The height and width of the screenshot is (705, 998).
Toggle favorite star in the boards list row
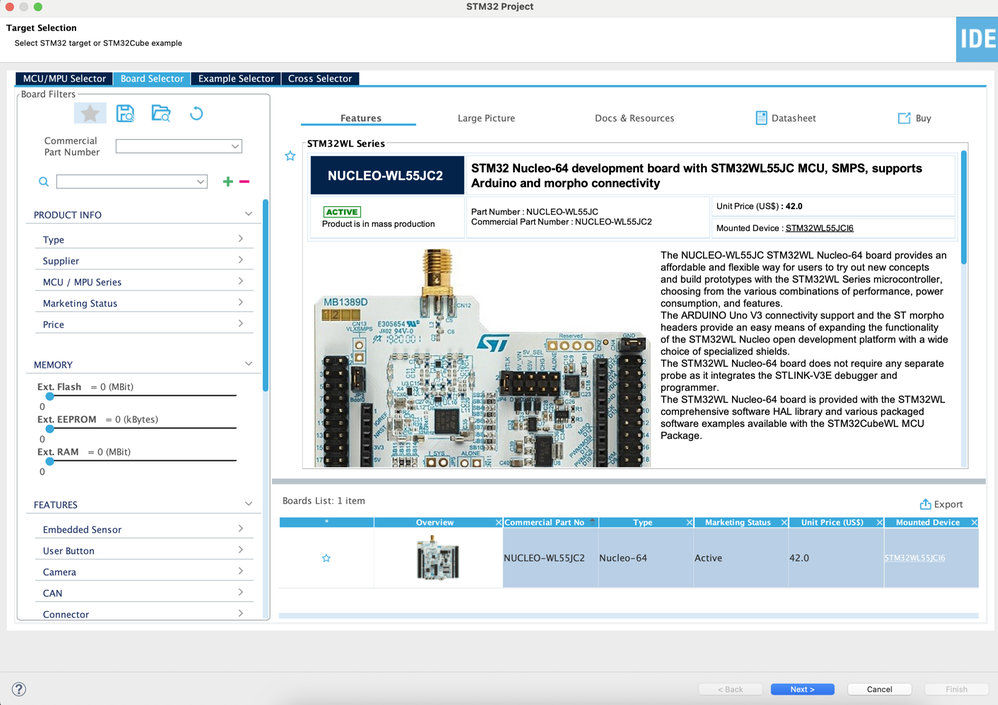click(x=327, y=558)
